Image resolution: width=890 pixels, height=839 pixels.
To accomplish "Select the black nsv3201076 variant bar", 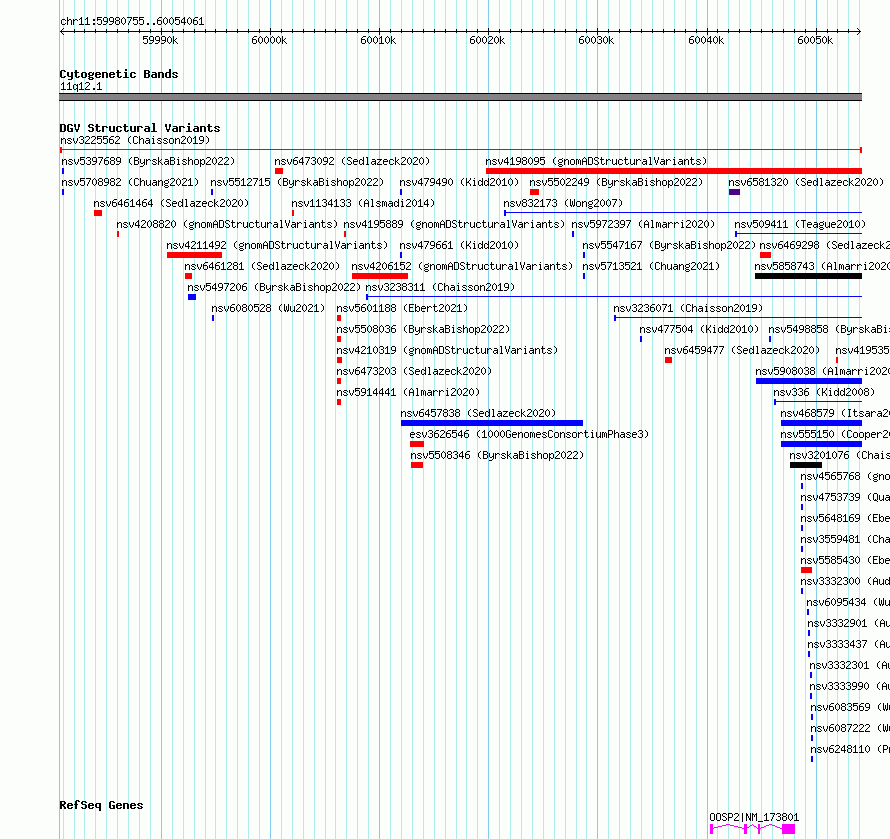I will 805,465.
